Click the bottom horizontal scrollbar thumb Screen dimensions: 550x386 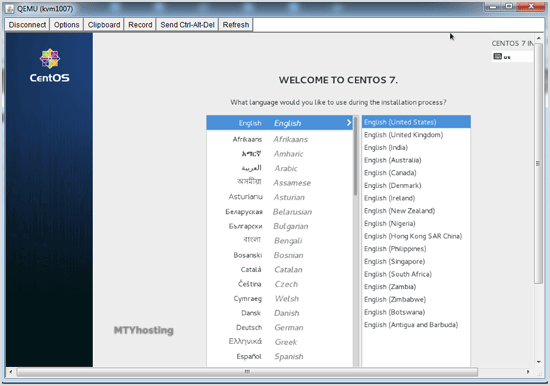pos(247,372)
